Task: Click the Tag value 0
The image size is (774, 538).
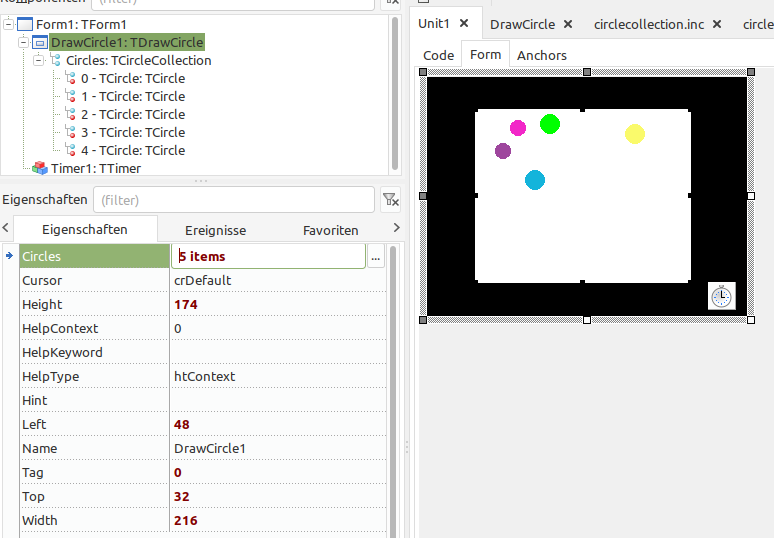Action: [x=178, y=473]
